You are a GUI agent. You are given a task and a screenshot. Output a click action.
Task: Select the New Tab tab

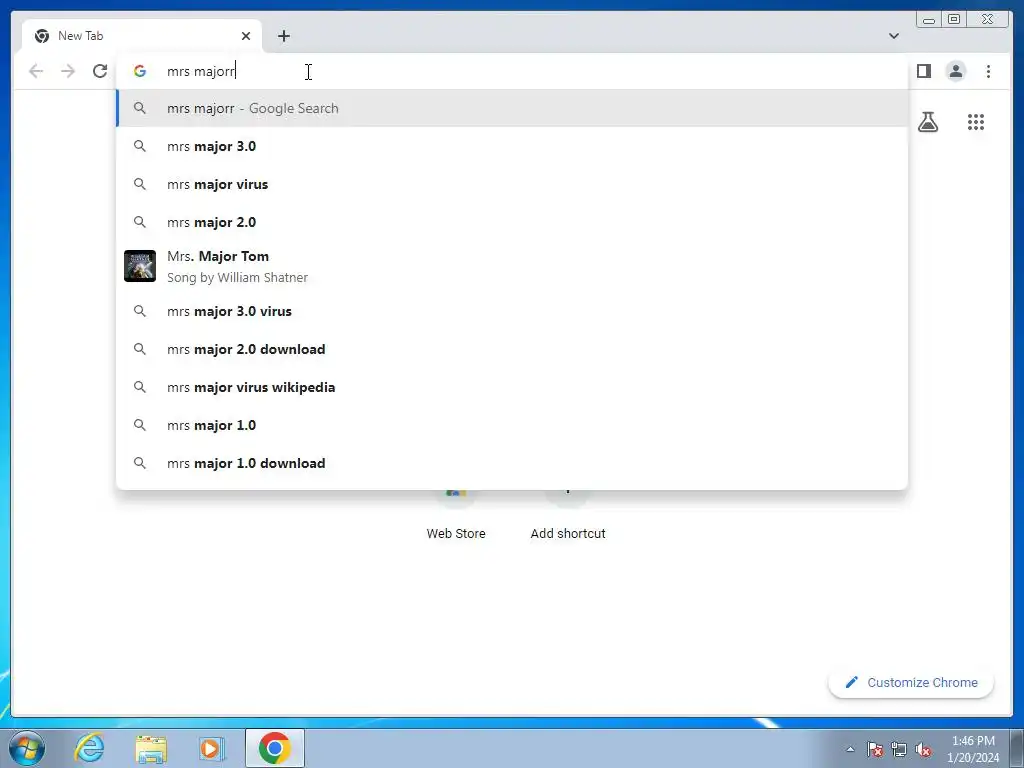[142, 36]
